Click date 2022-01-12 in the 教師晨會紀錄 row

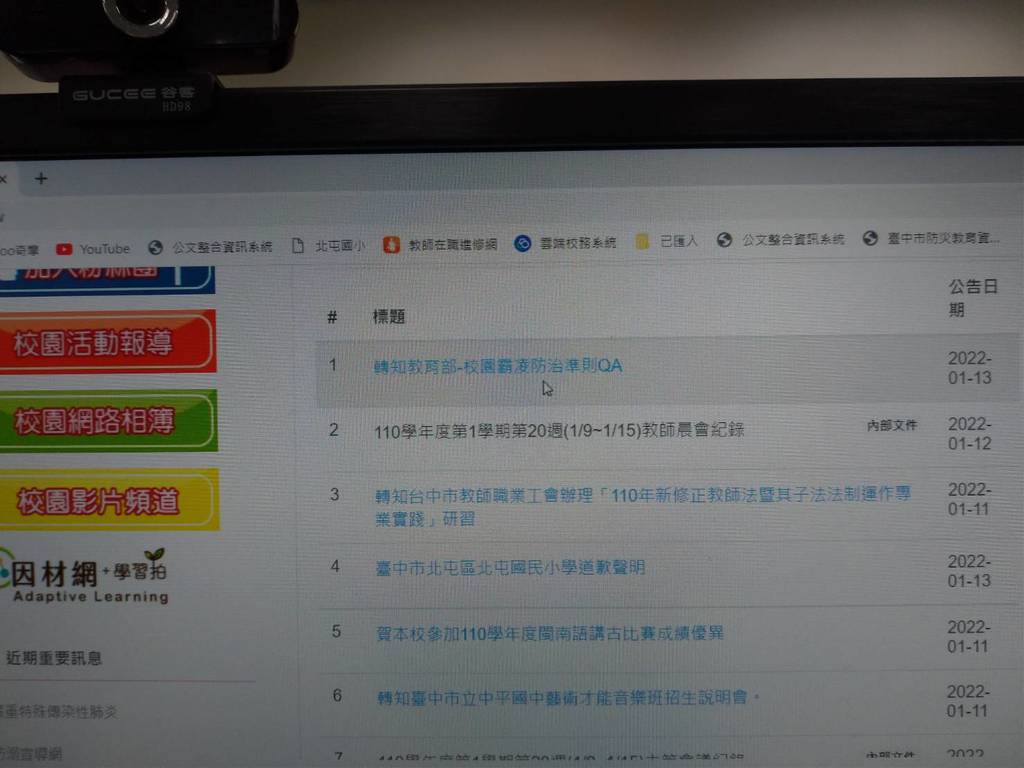click(x=970, y=434)
